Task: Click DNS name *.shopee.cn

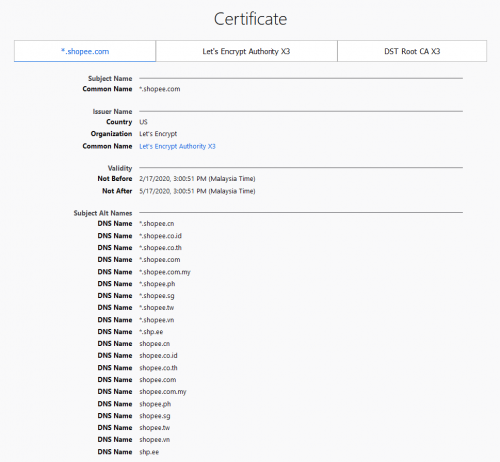Action: pos(157,224)
